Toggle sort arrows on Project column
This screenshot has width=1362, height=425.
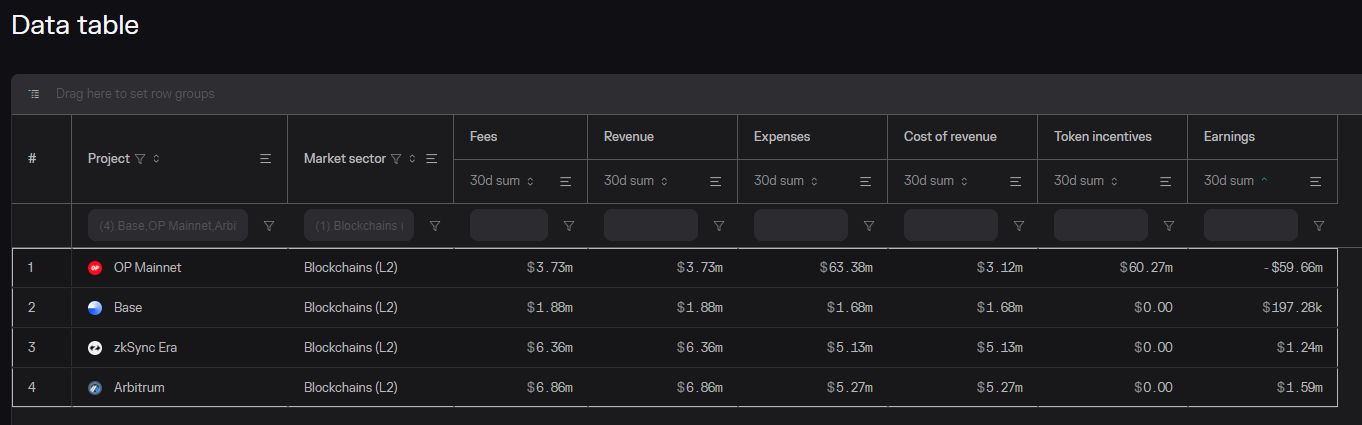point(156,159)
